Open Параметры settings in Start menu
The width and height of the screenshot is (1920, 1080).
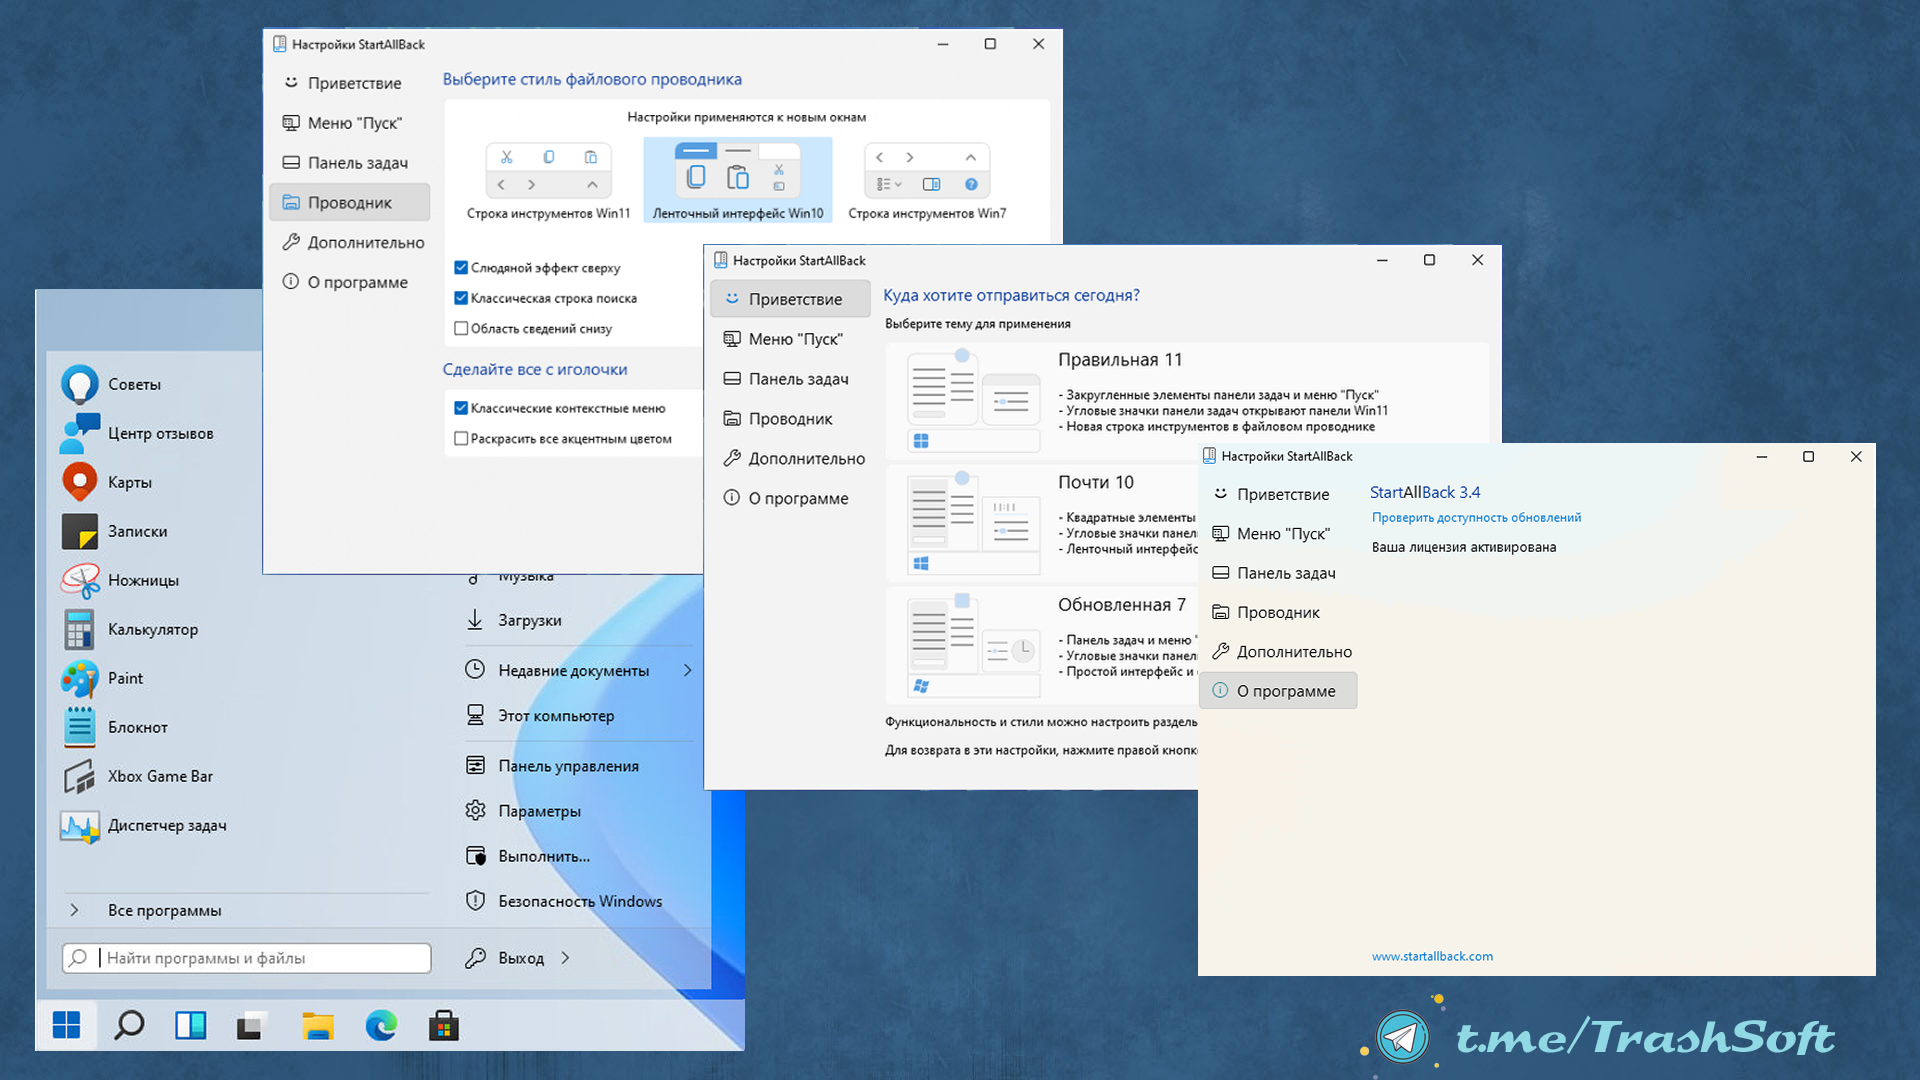click(523, 811)
